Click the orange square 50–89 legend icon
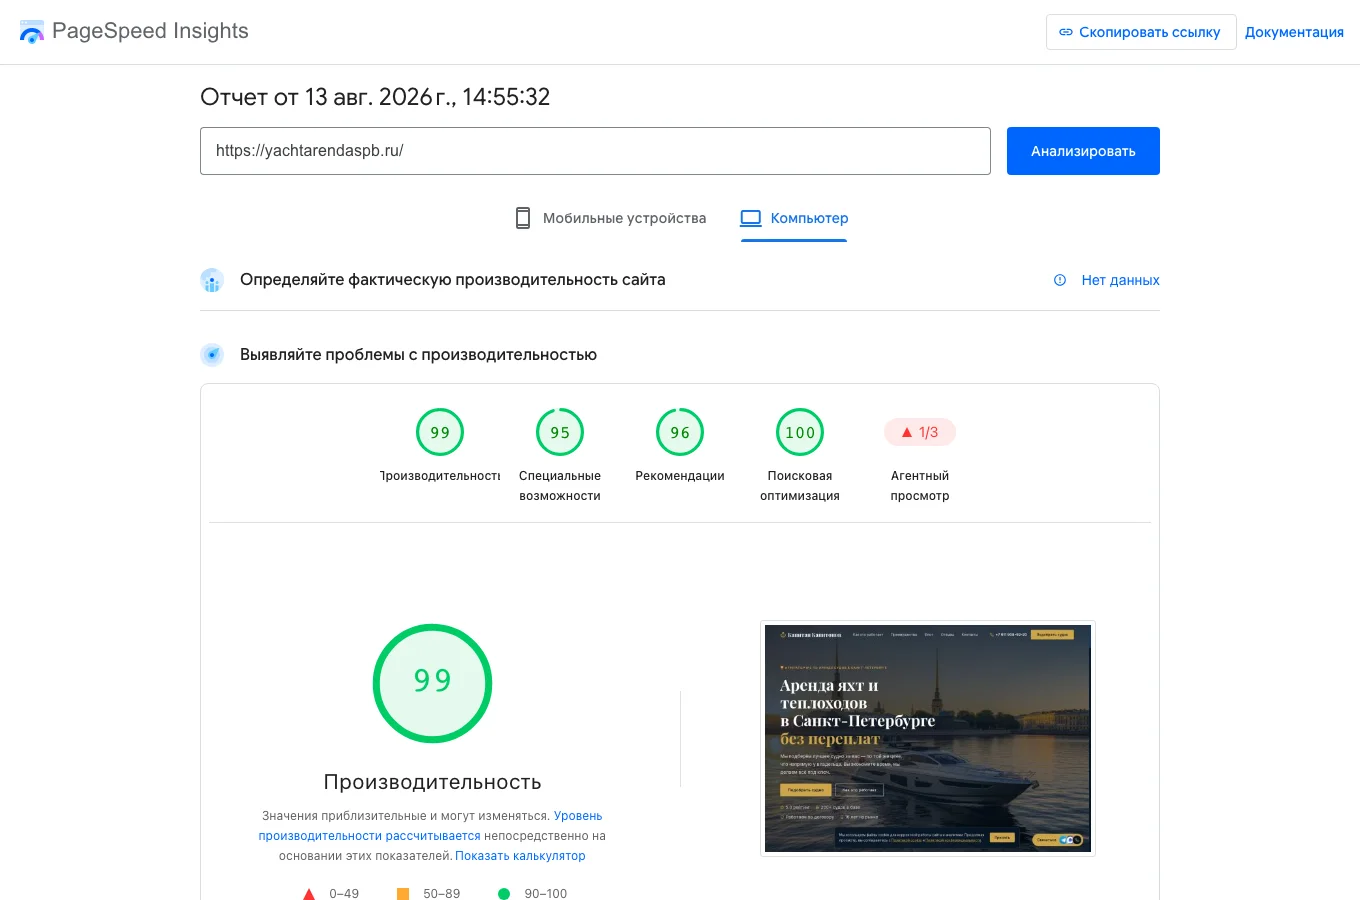This screenshot has height=900, width=1360. click(403, 894)
